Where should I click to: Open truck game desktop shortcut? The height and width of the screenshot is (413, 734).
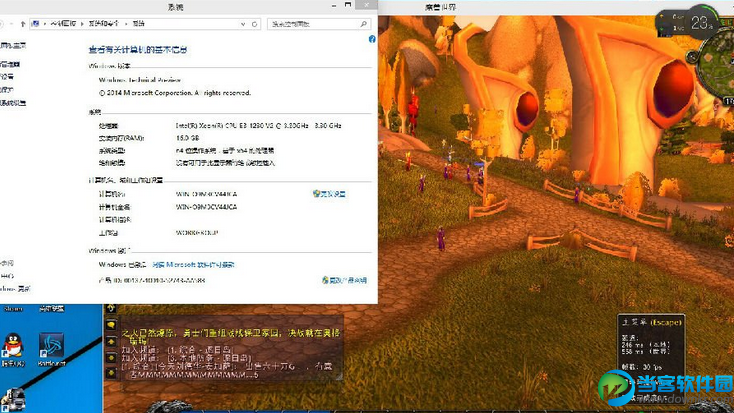coord(13,401)
